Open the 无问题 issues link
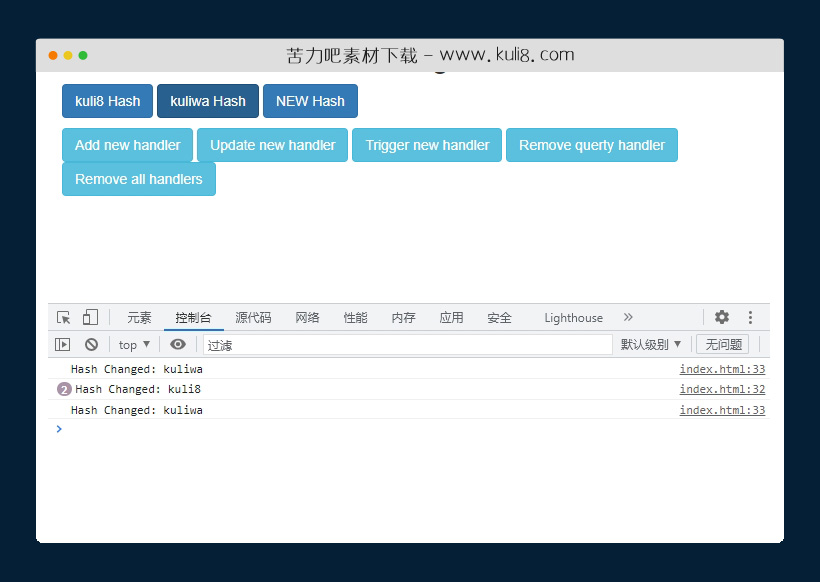Screen dimensions: 820x582 pyautogui.click(x=722, y=344)
